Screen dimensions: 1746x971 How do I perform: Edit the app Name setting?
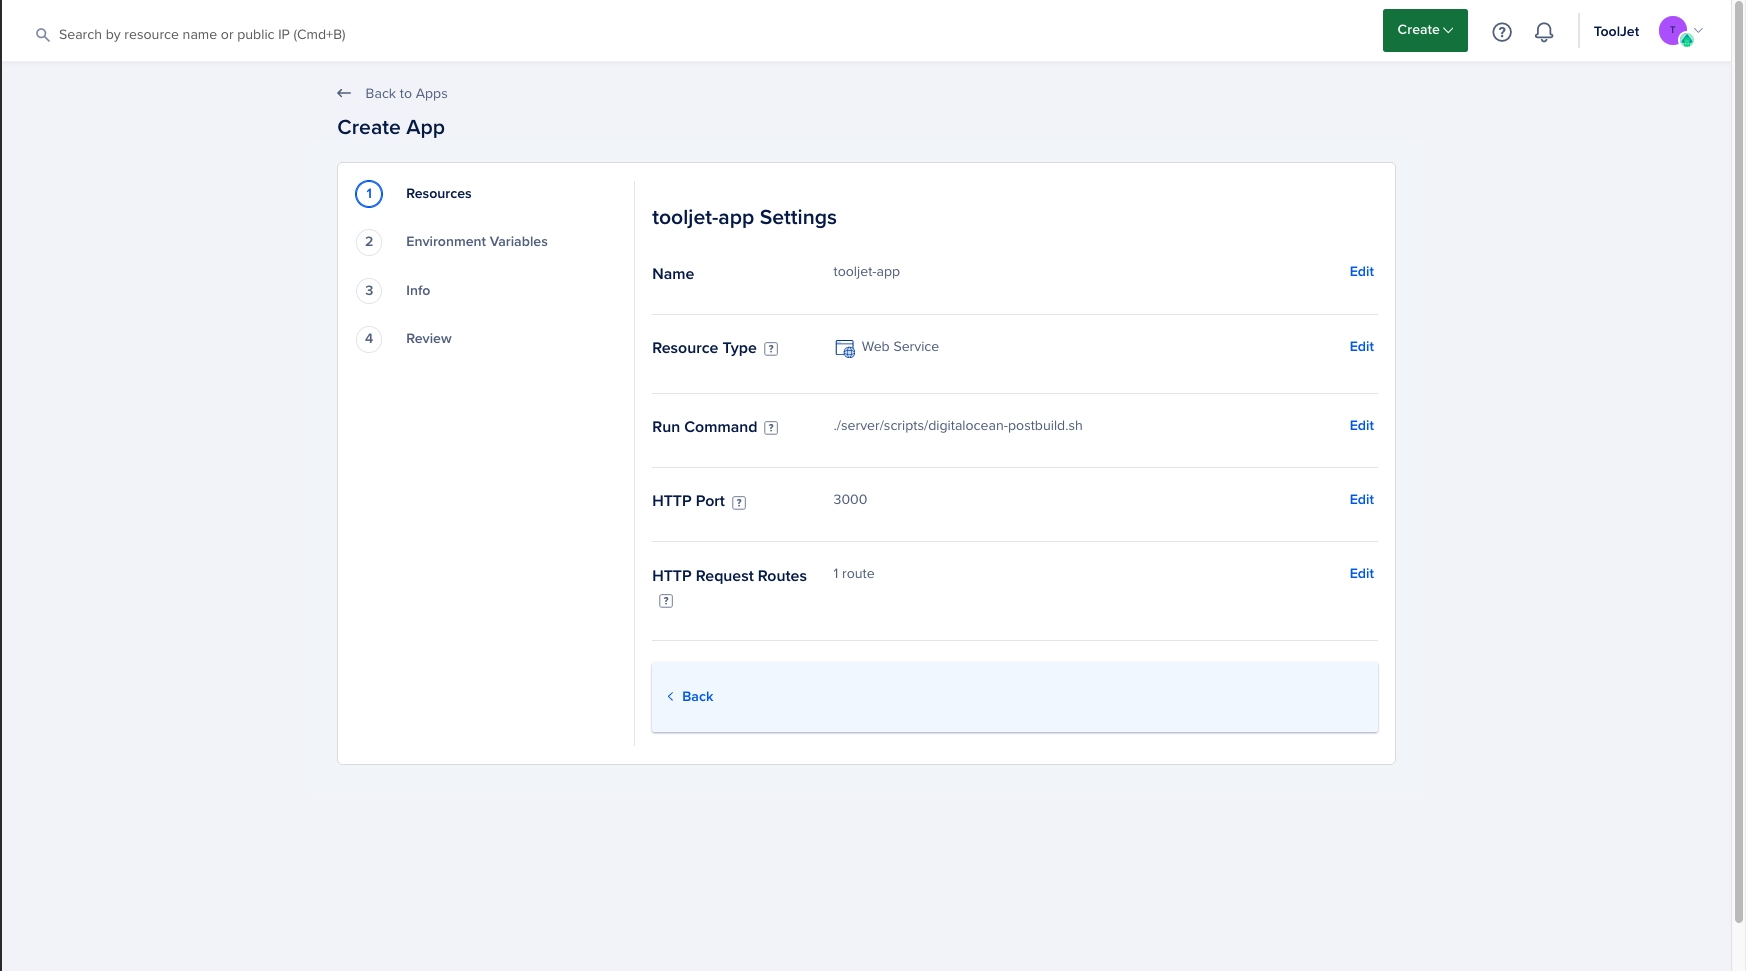1361,272
